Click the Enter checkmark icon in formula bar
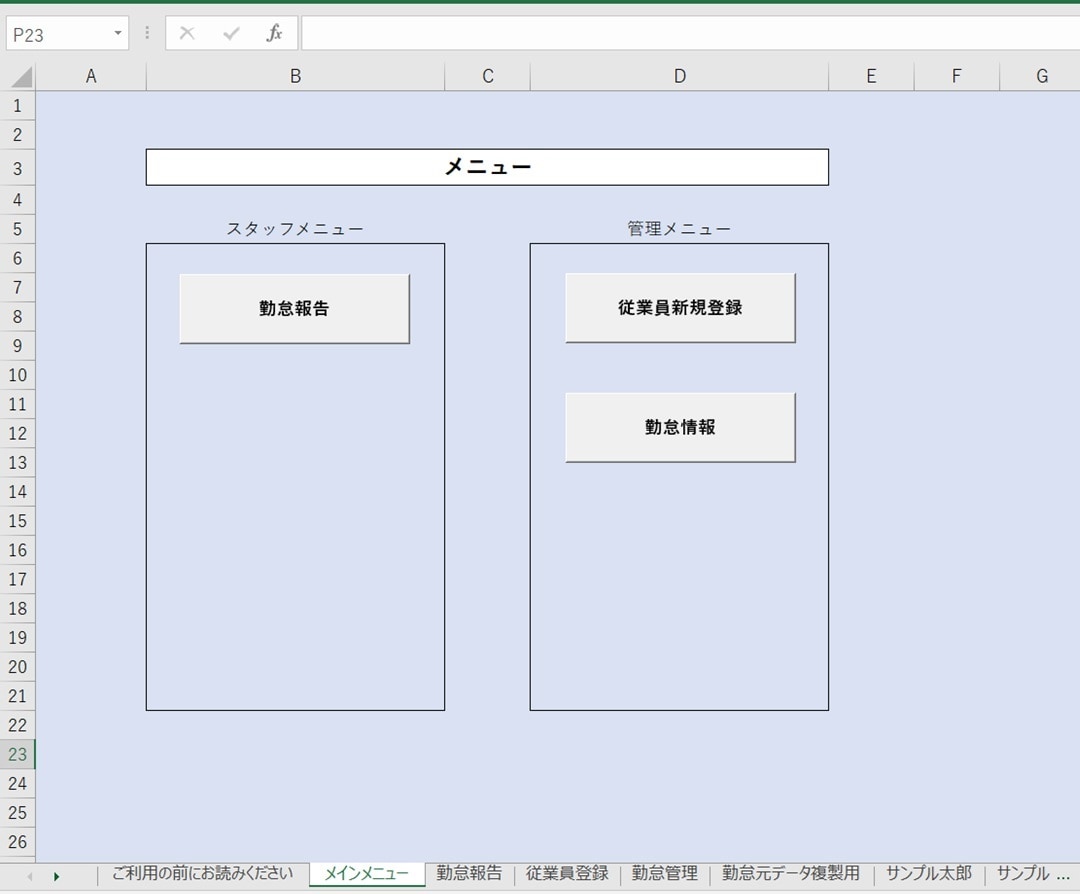 click(231, 33)
